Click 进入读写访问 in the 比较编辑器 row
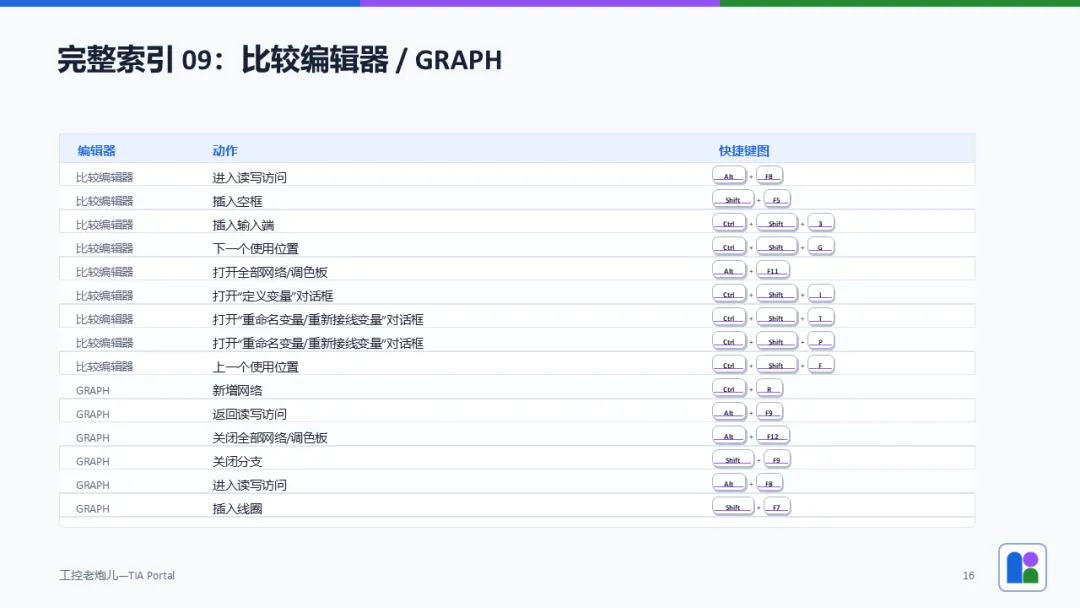 click(x=249, y=177)
